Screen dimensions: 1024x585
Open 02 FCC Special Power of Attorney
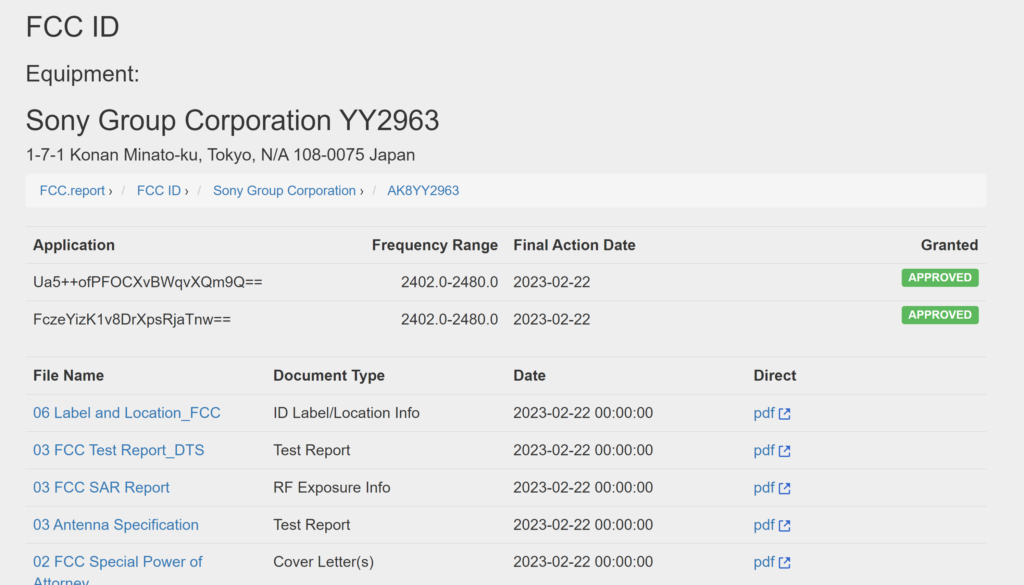117,562
